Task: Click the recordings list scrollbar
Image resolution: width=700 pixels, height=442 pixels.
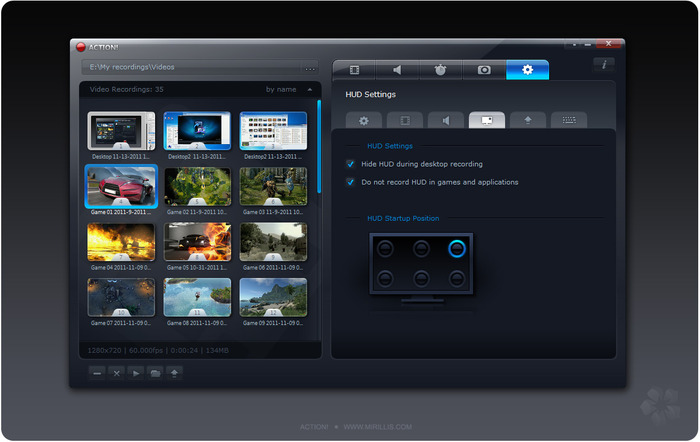Action: (x=319, y=145)
